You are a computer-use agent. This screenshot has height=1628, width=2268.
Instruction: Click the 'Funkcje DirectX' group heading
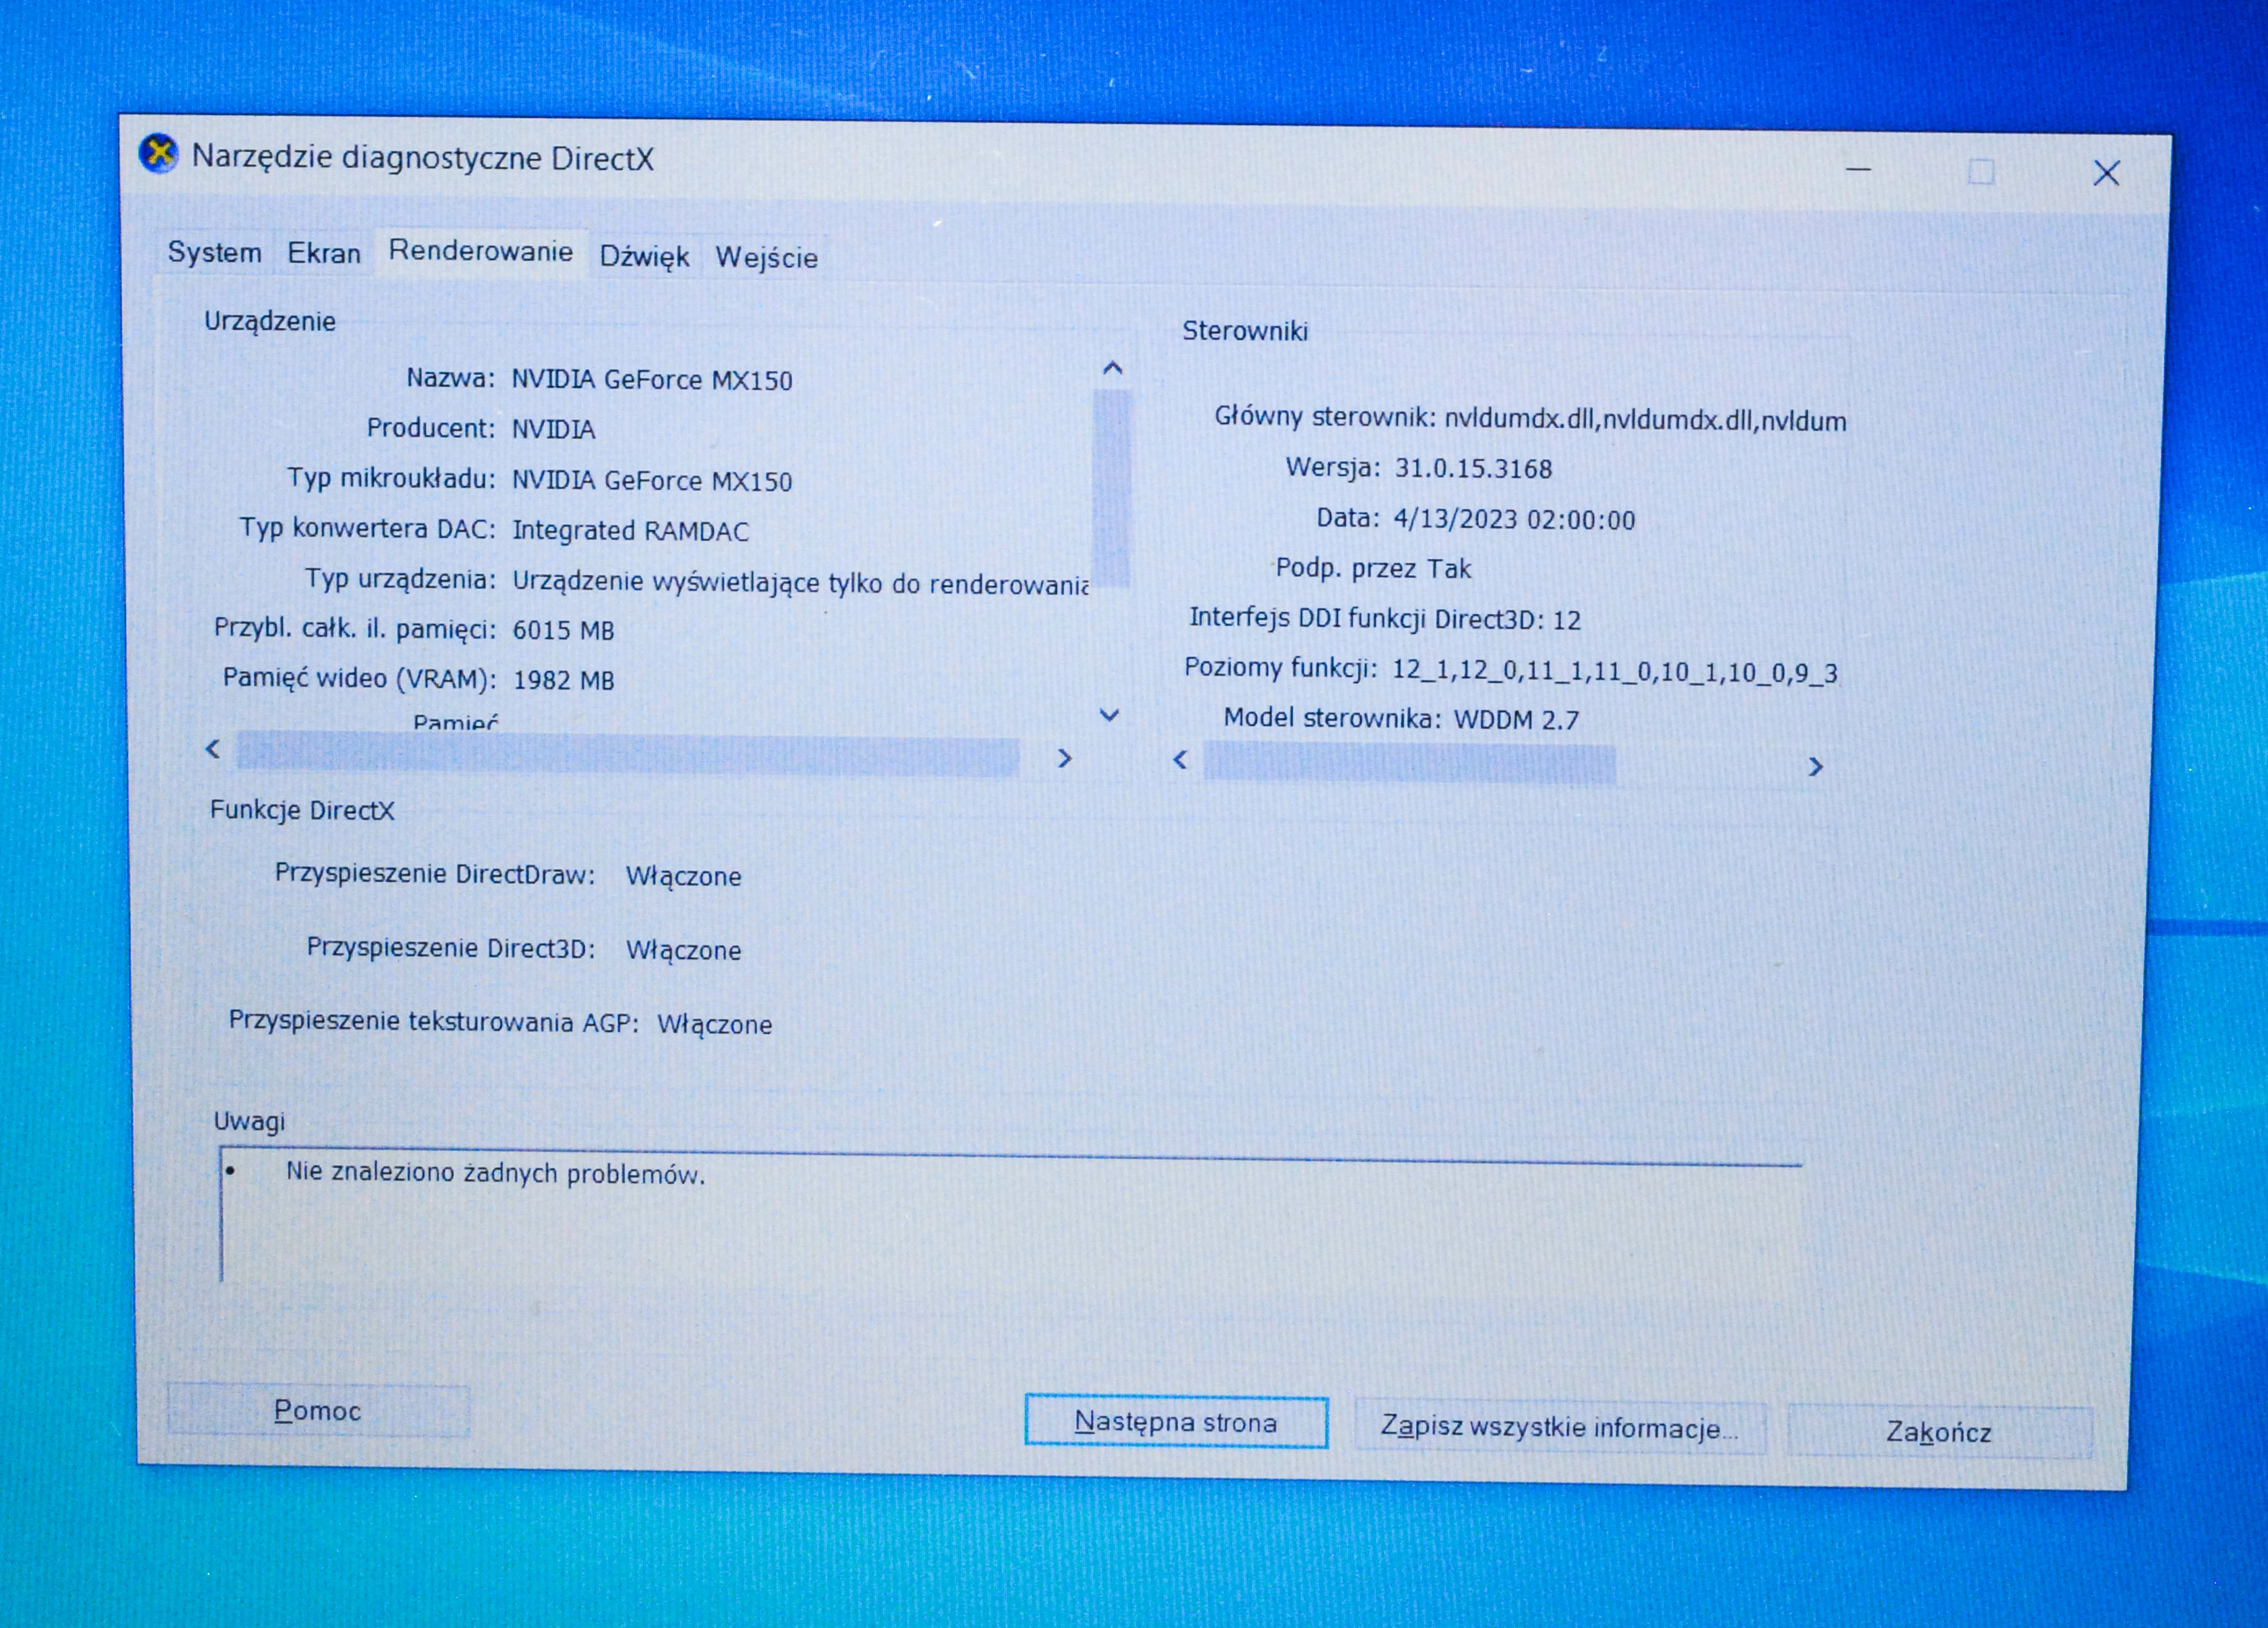tap(302, 810)
